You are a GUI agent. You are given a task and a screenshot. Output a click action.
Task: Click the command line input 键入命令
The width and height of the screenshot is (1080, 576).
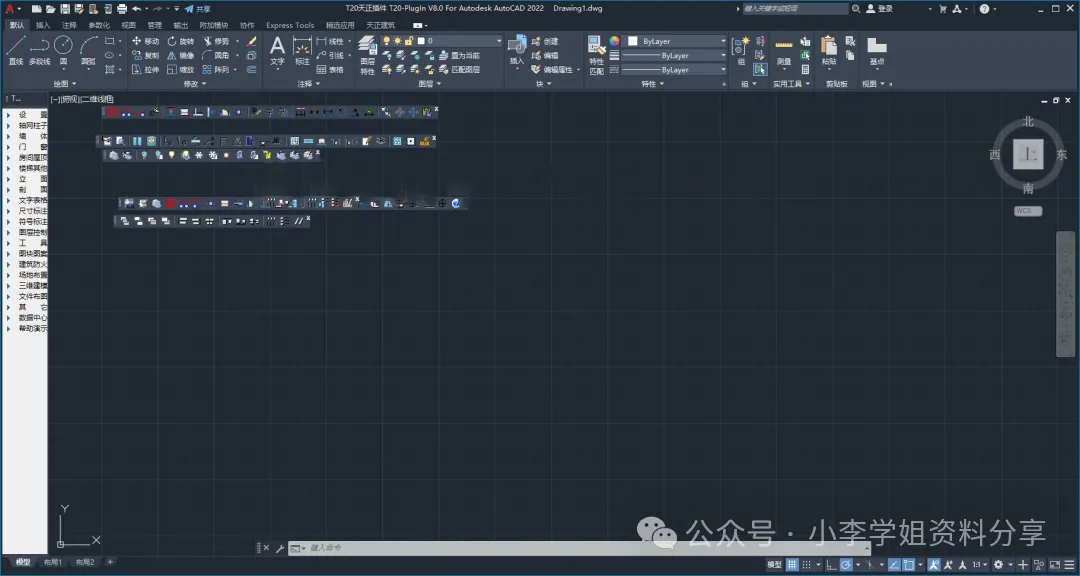pyautogui.click(x=579, y=548)
